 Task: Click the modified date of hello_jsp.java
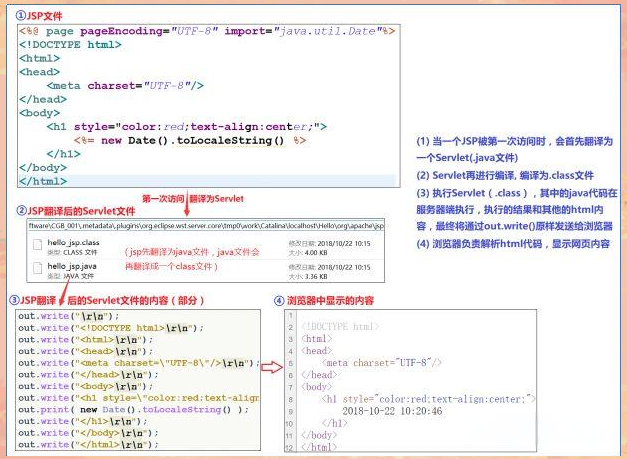(344, 267)
